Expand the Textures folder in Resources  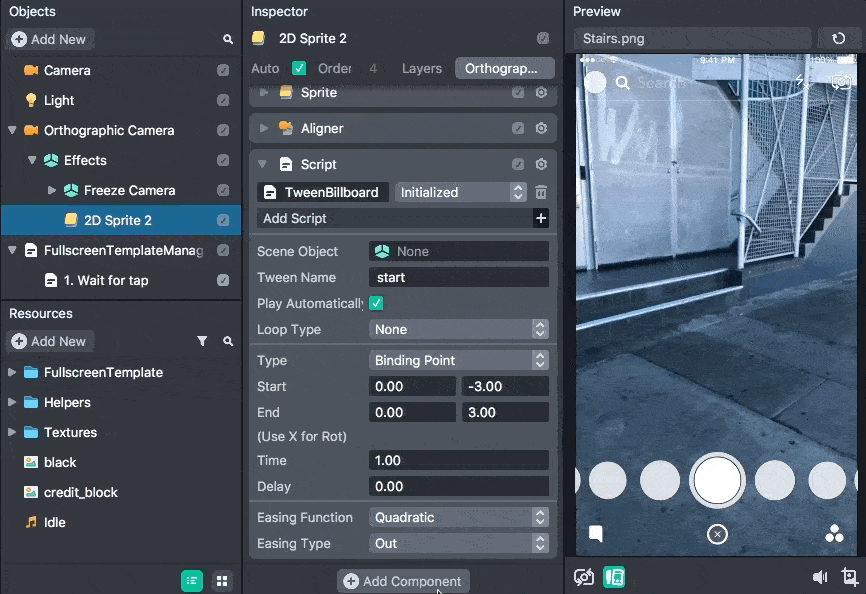click(12, 432)
